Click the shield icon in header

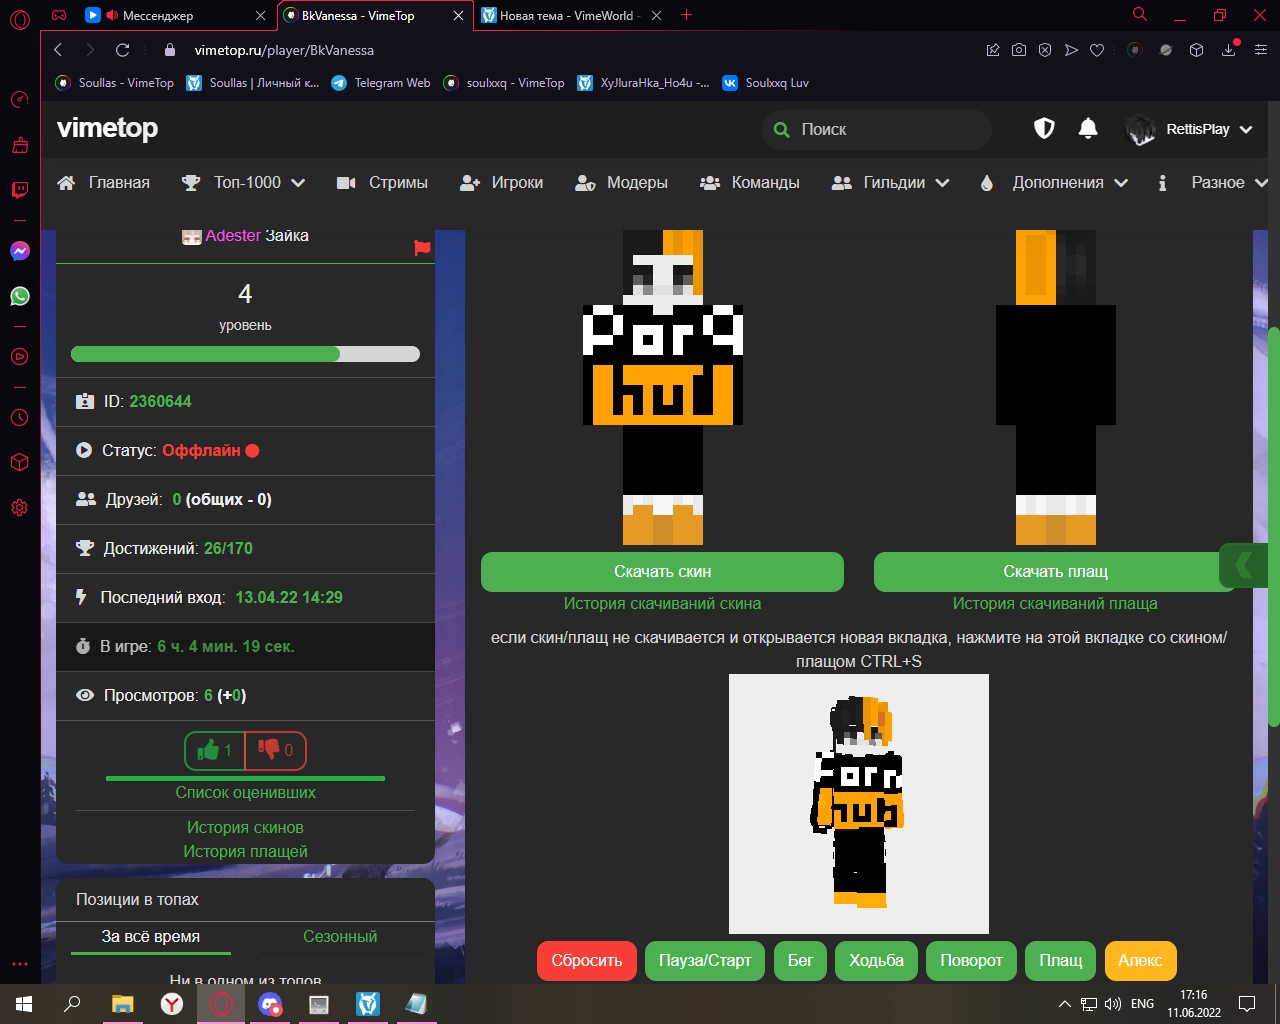(1044, 128)
